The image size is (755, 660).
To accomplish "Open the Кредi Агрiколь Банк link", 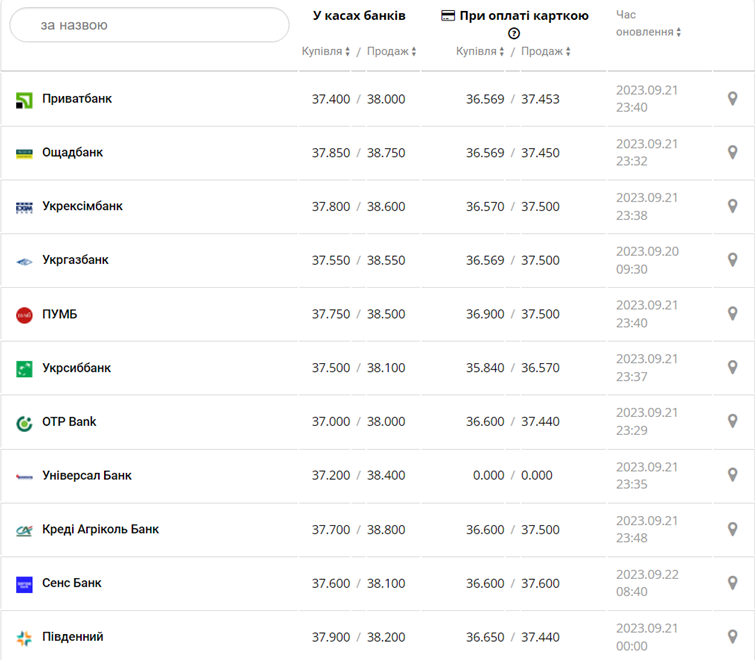I will pos(100,529).
